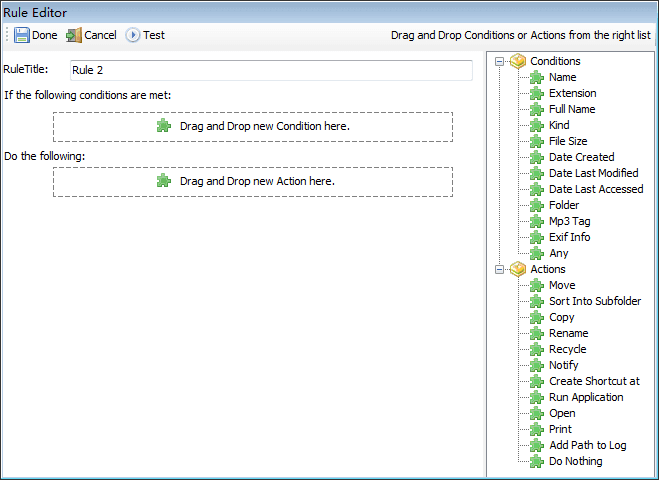Click the puzzle icon beside Recycle
The width and height of the screenshot is (659, 480).
click(x=537, y=349)
